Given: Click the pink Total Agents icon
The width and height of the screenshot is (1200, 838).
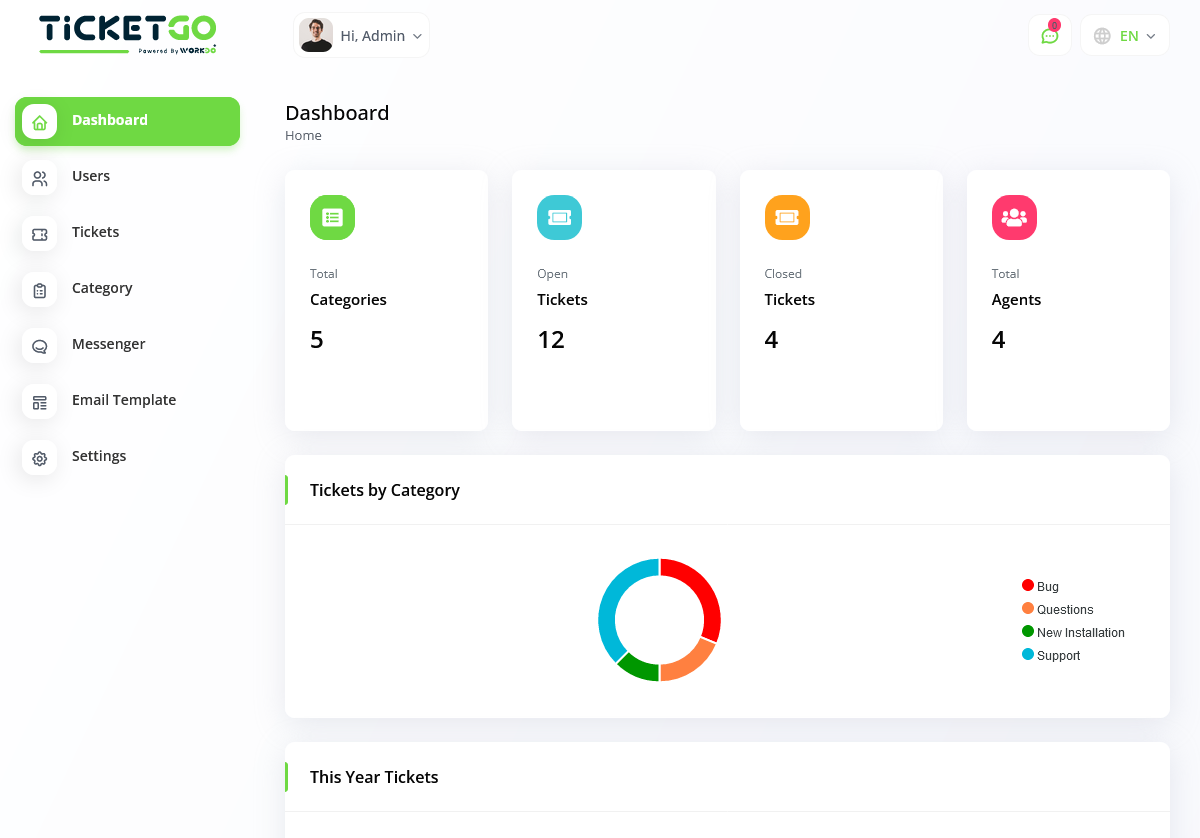Looking at the screenshot, I should point(1014,217).
